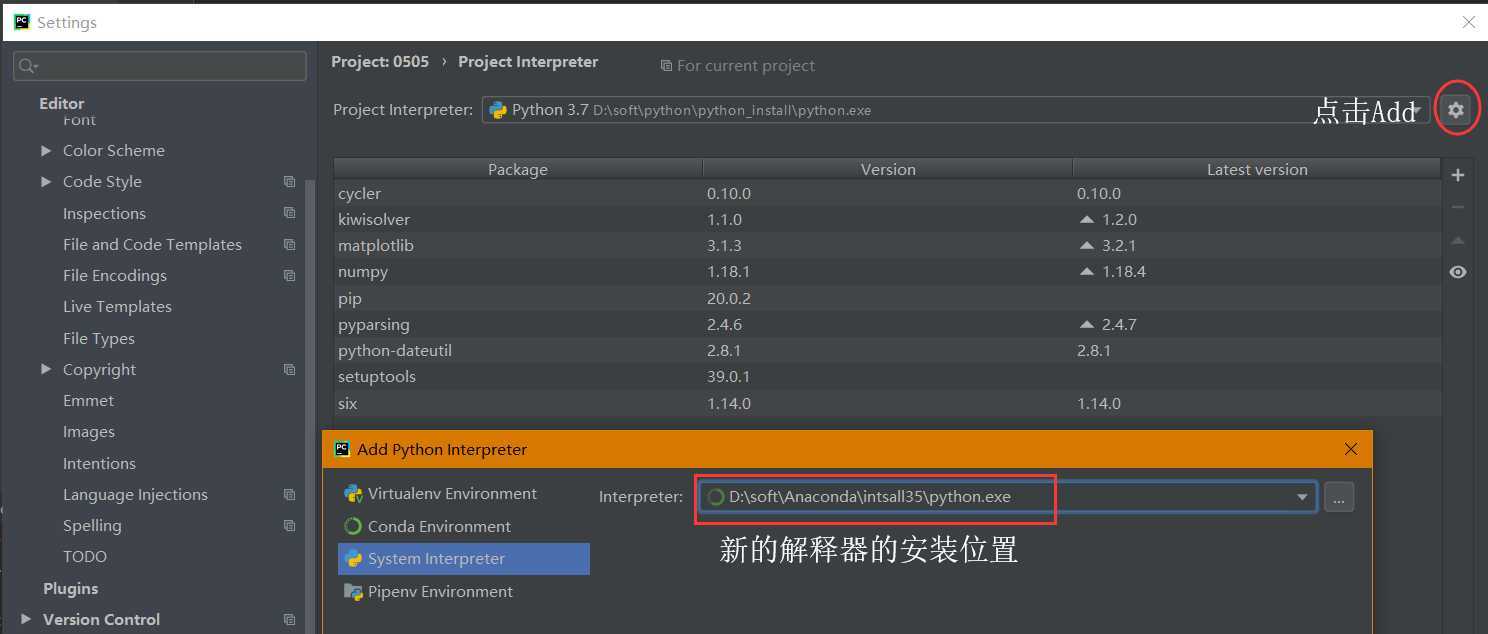Open the interpreter settings gear icon
The height and width of the screenshot is (634, 1488).
1456,110
